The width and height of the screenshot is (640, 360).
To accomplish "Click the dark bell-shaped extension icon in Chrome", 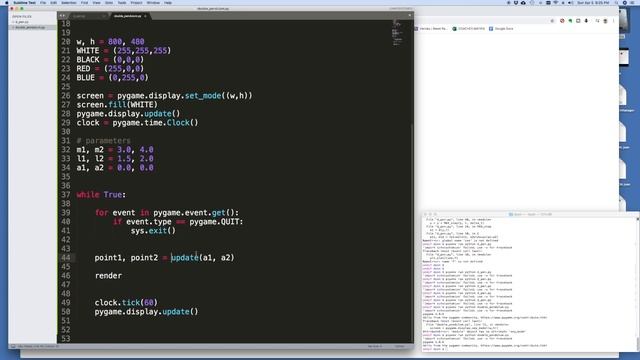I will tap(587, 21).
